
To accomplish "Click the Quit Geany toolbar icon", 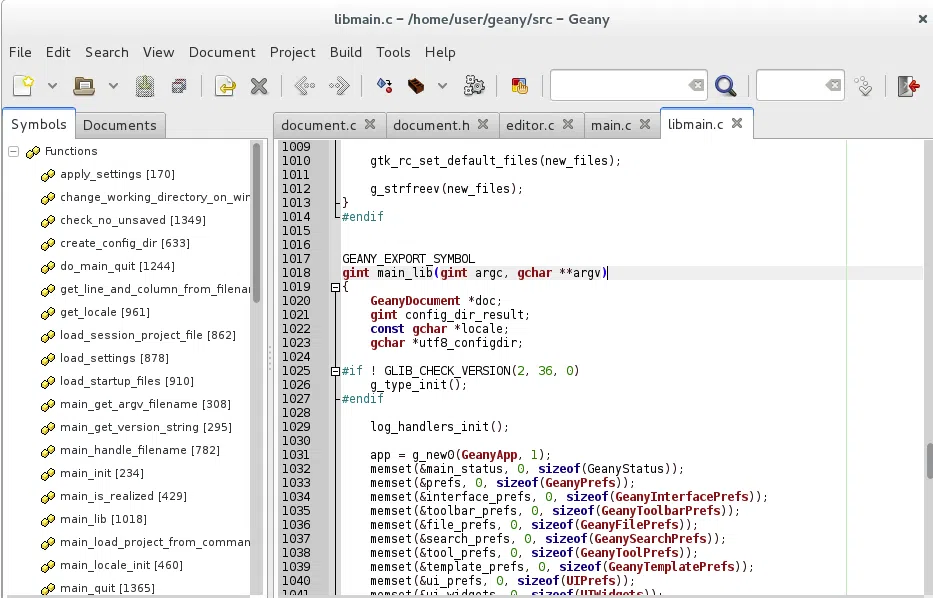I will 908,86.
